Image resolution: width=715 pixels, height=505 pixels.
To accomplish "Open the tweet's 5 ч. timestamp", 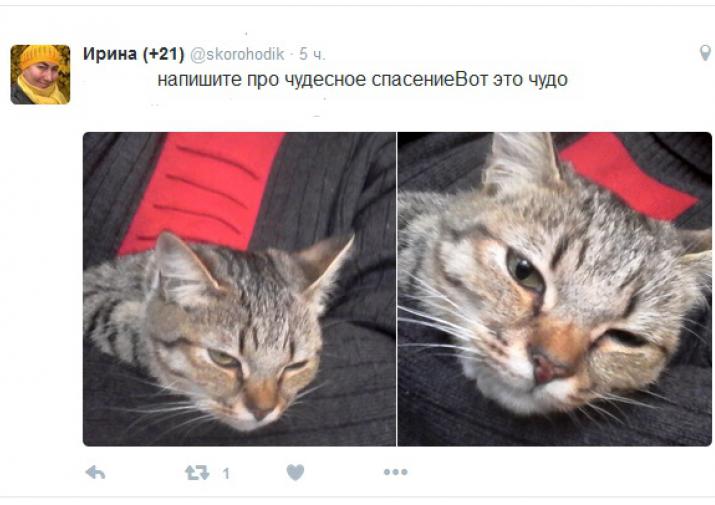I will 312,54.
